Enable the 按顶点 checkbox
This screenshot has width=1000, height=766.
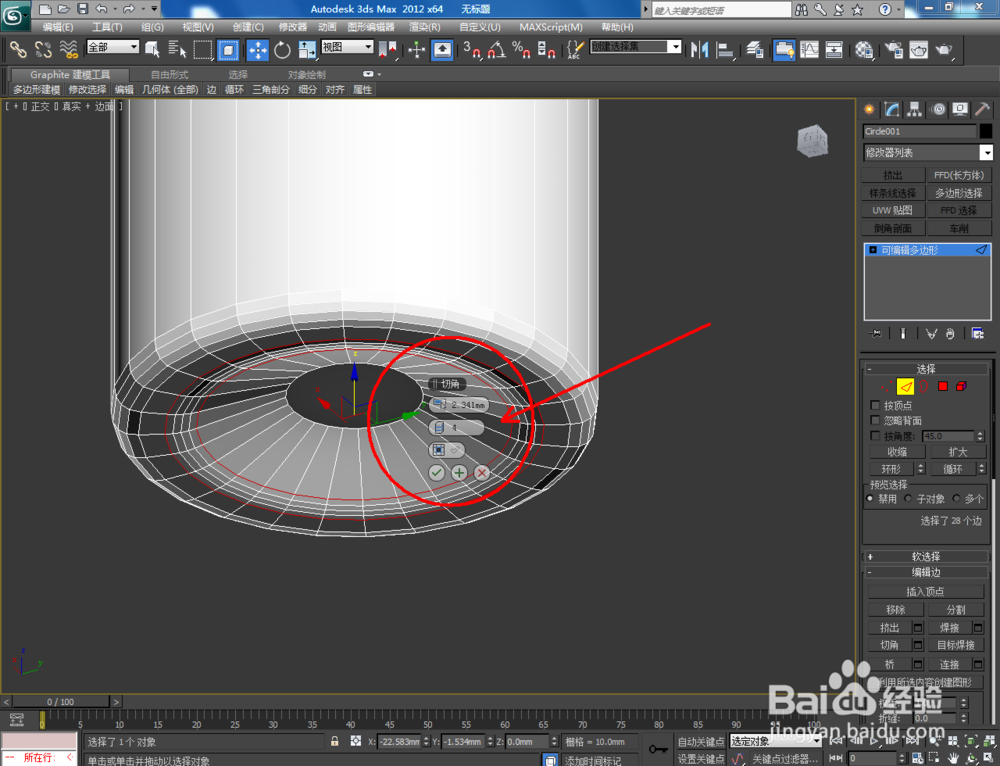click(x=876, y=406)
